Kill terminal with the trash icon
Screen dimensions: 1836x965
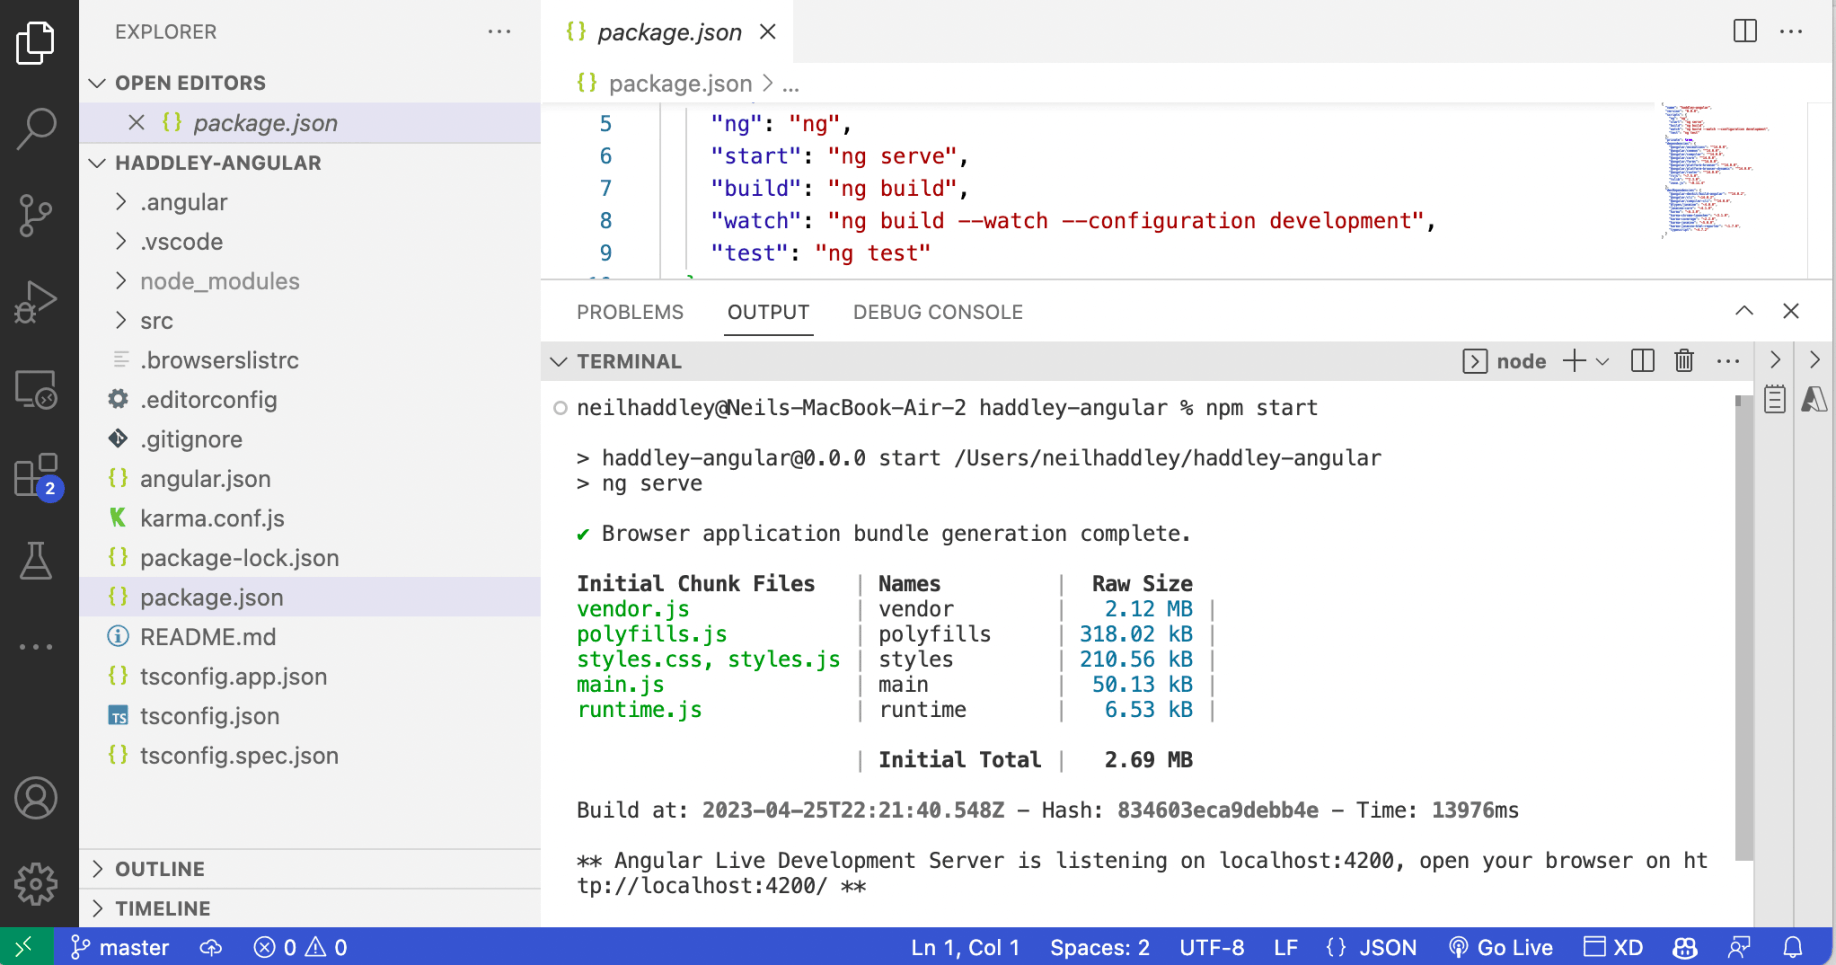pyautogui.click(x=1684, y=361)
